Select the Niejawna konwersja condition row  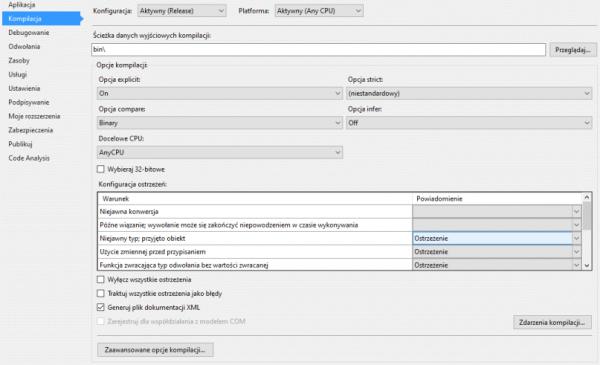pyautogui.click(x=255, y=212)
